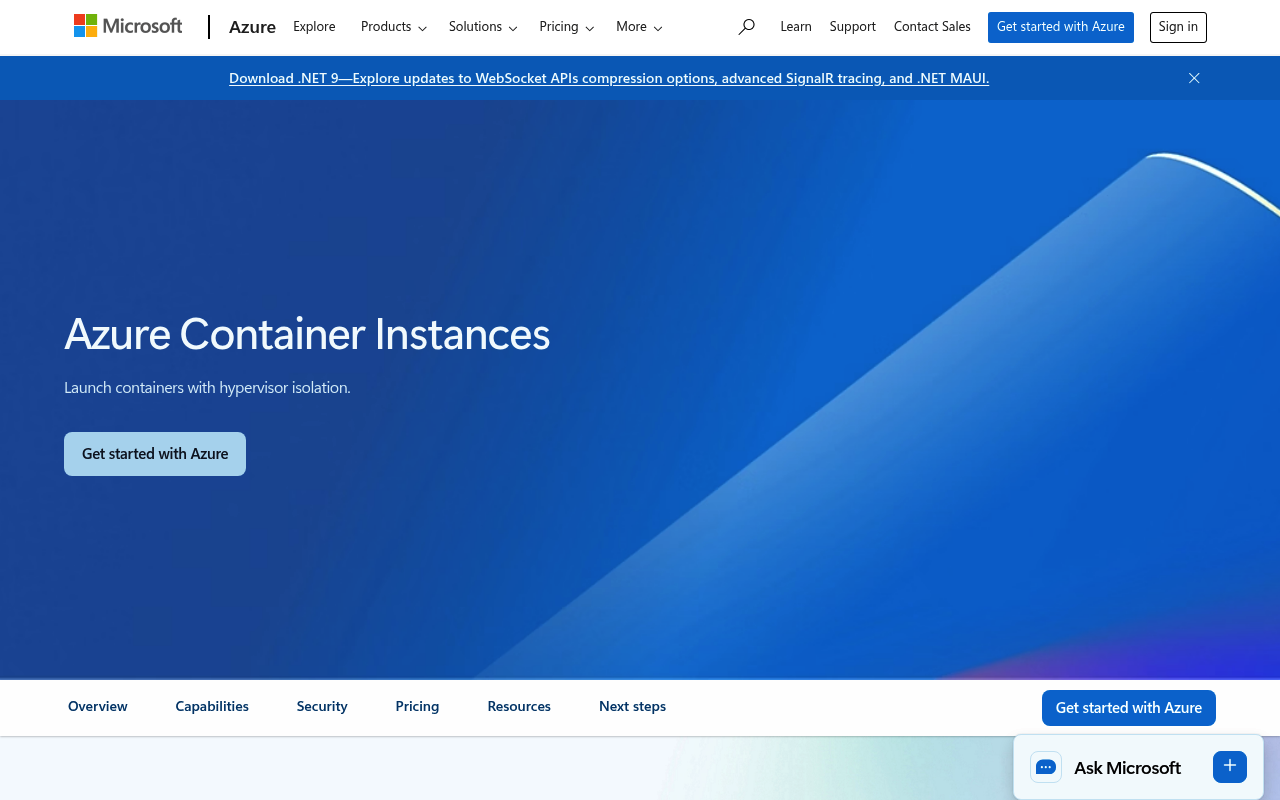Click 'Launch containers with hypervisor isolation.' text
Viewport: 1280px width, 800px height.
click(207, 388)
